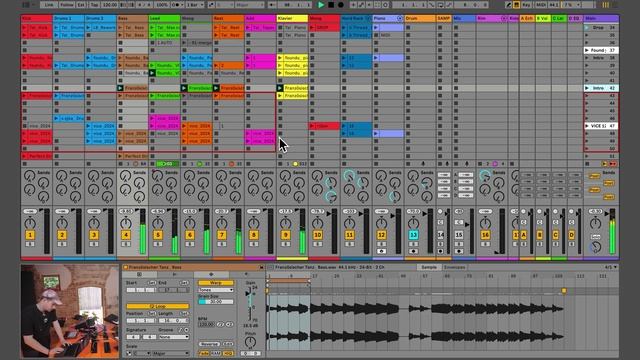The image size is (640, 360).
Task: Arm the round Record button in transport
Action: [341, 5]
